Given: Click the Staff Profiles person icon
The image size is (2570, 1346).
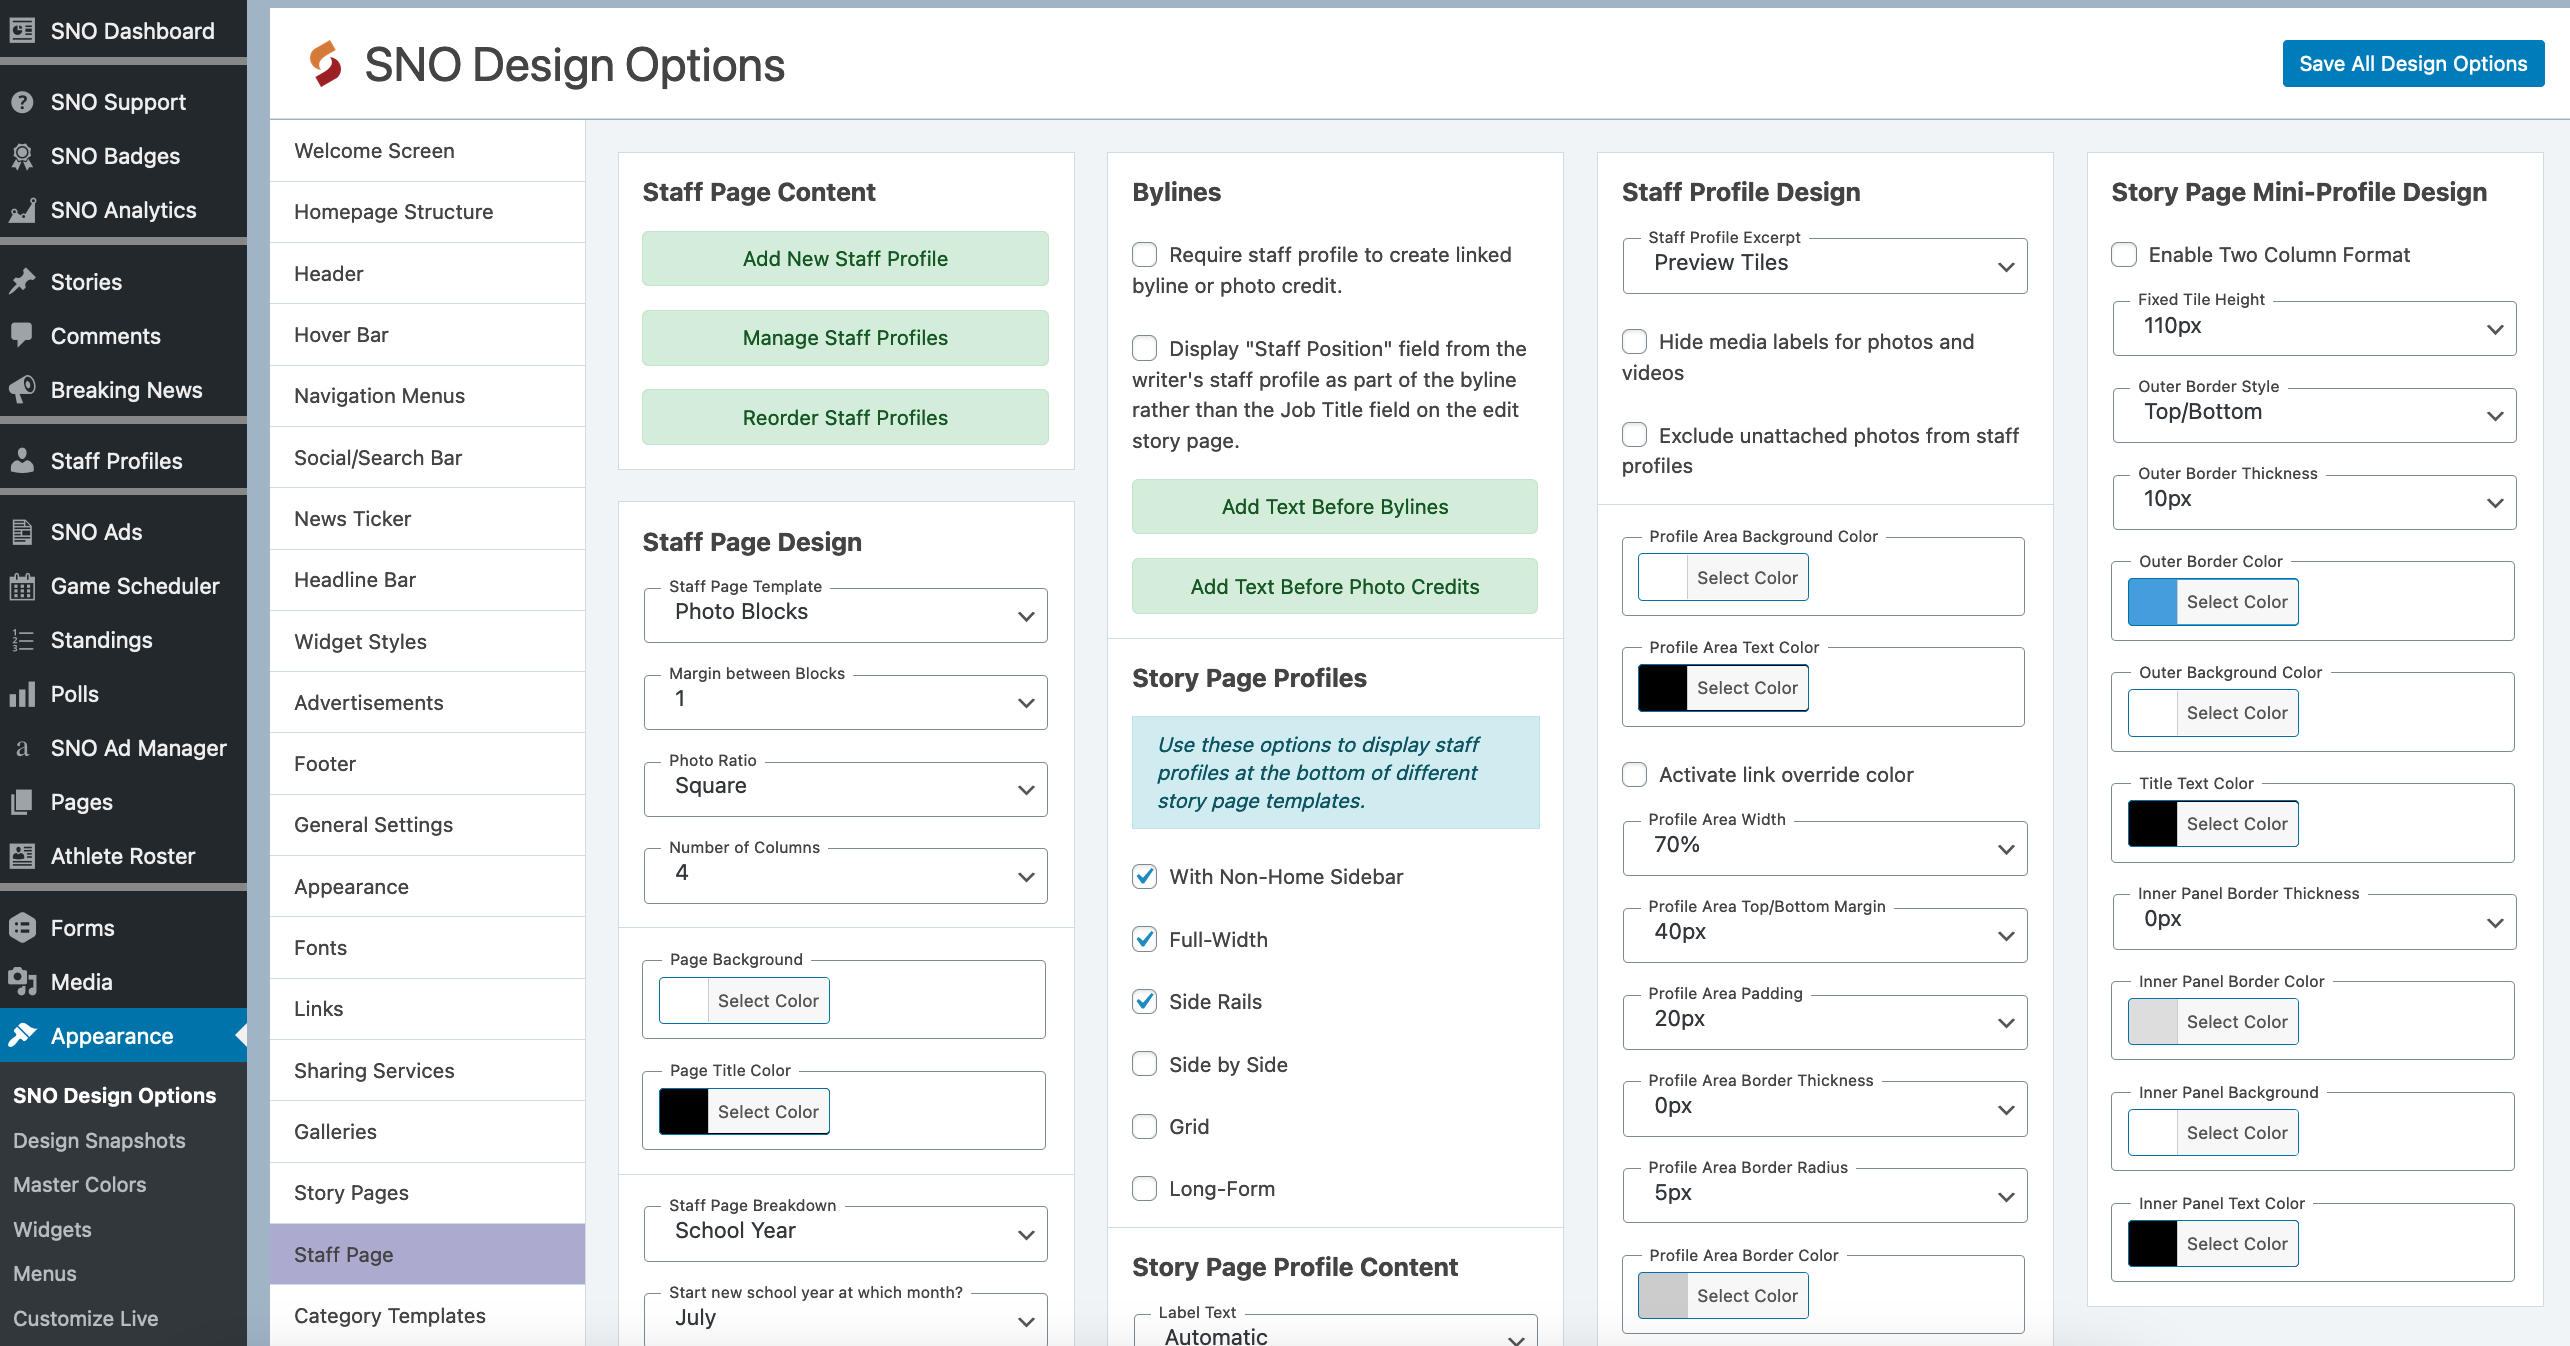Looking at the screenshot, I should (x=22, y=461).
